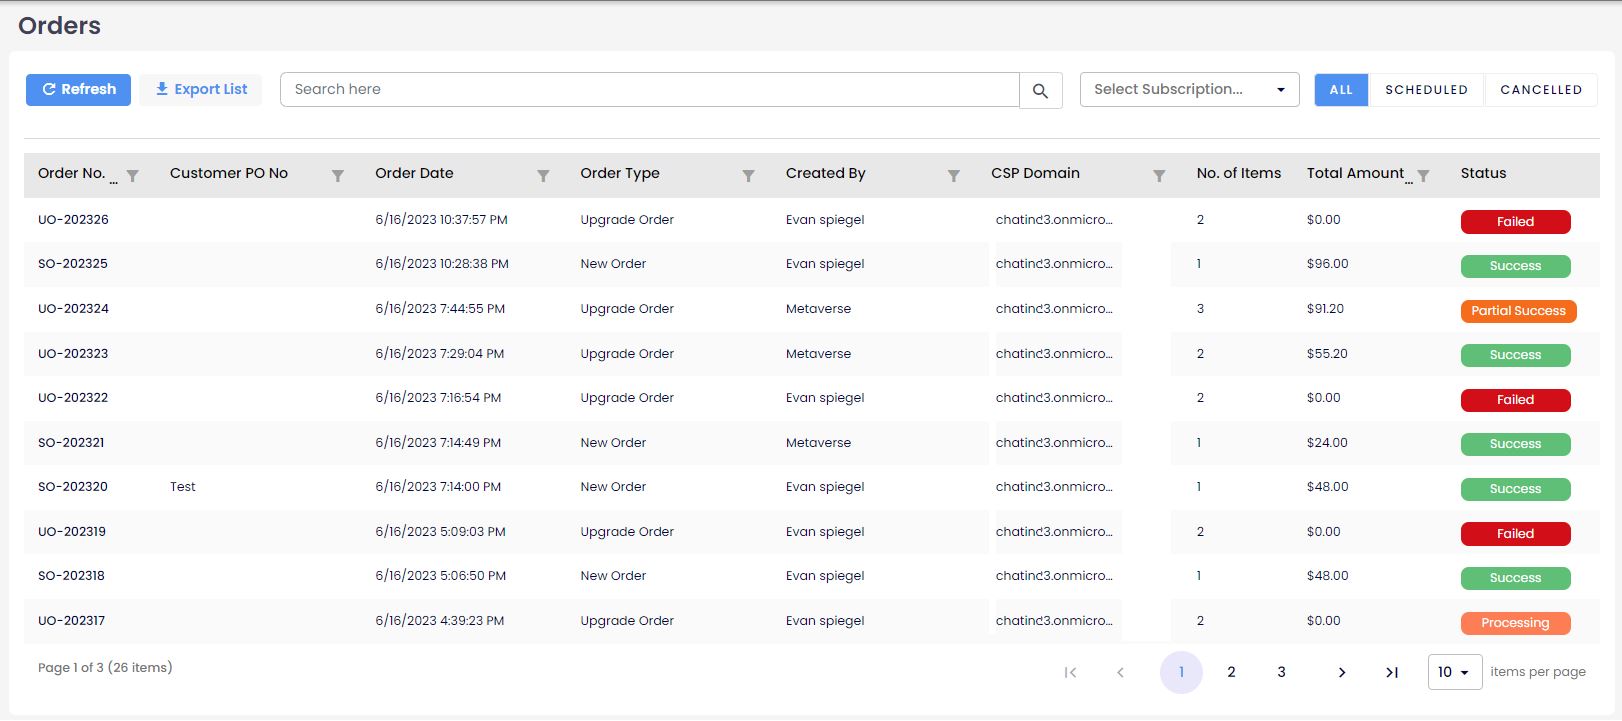Click Failed badge for UO-202322
The width and height of the screenshot is (1622, 721).
1515,400
